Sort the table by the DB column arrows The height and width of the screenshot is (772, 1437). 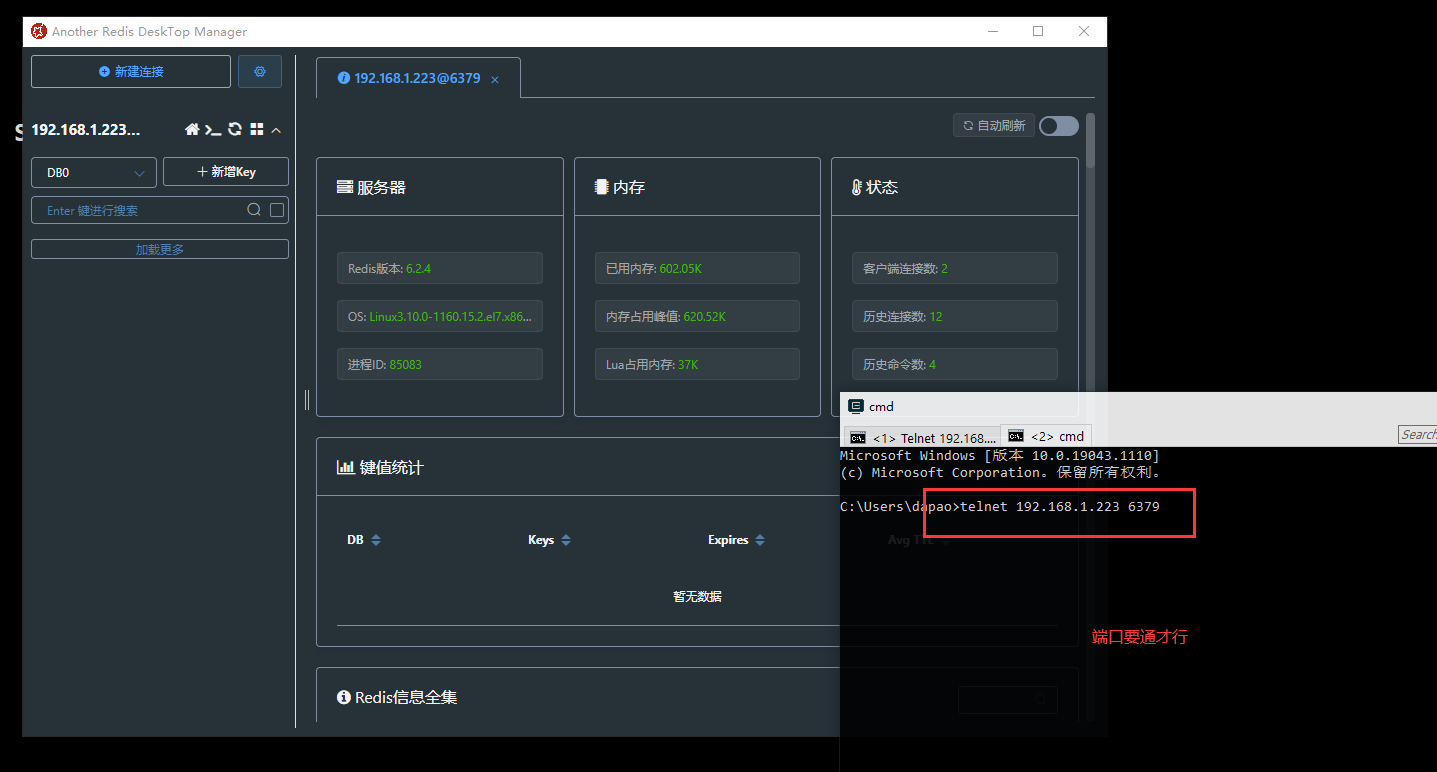[376, 540]
